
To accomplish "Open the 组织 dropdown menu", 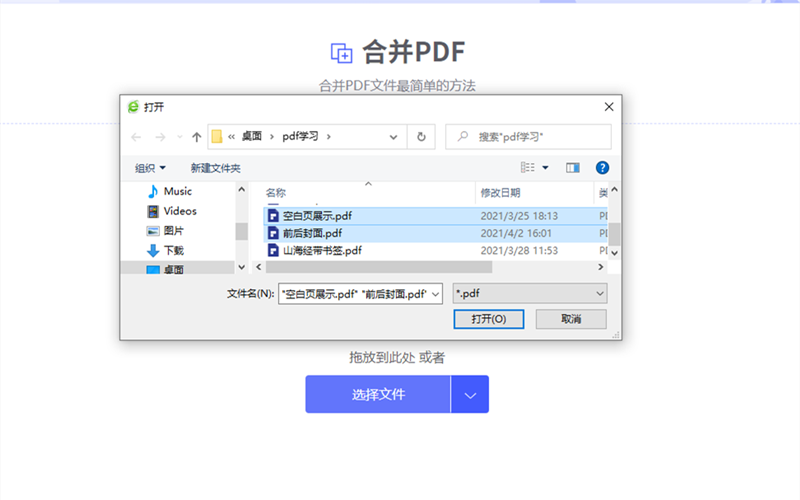I will (x=151, y=168).
